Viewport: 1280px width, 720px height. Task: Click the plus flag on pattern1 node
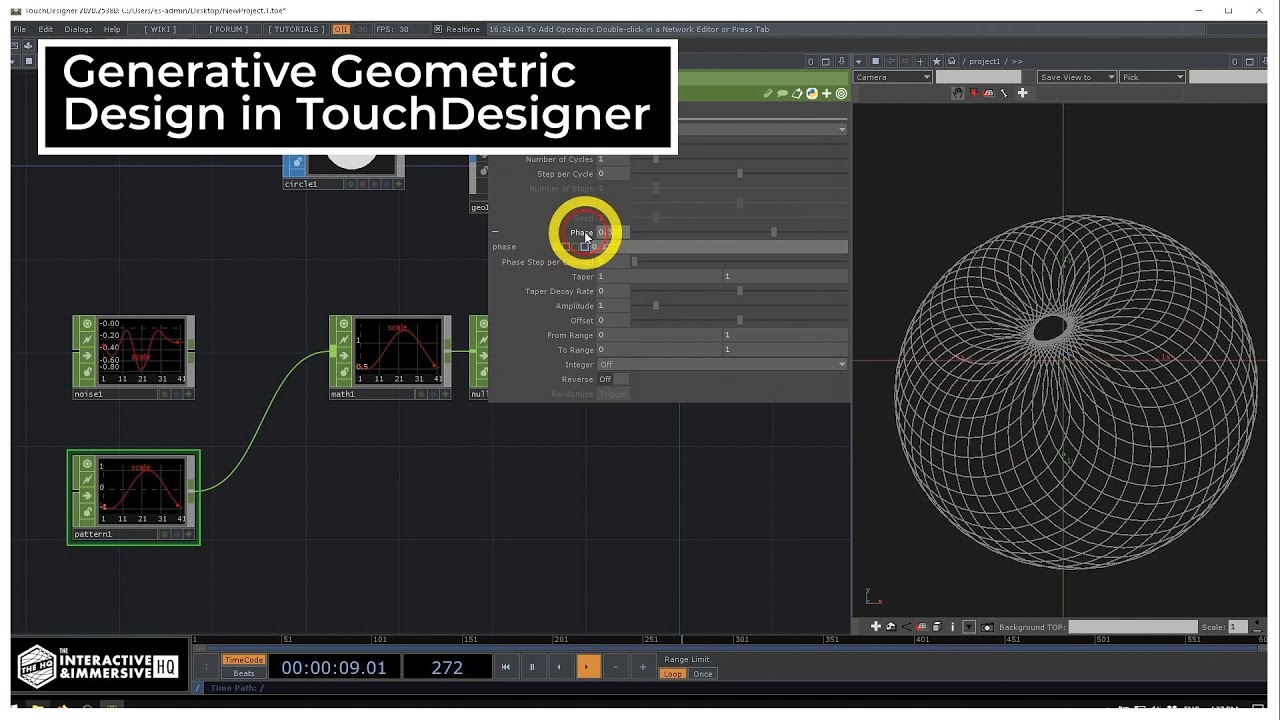point(188,534)
